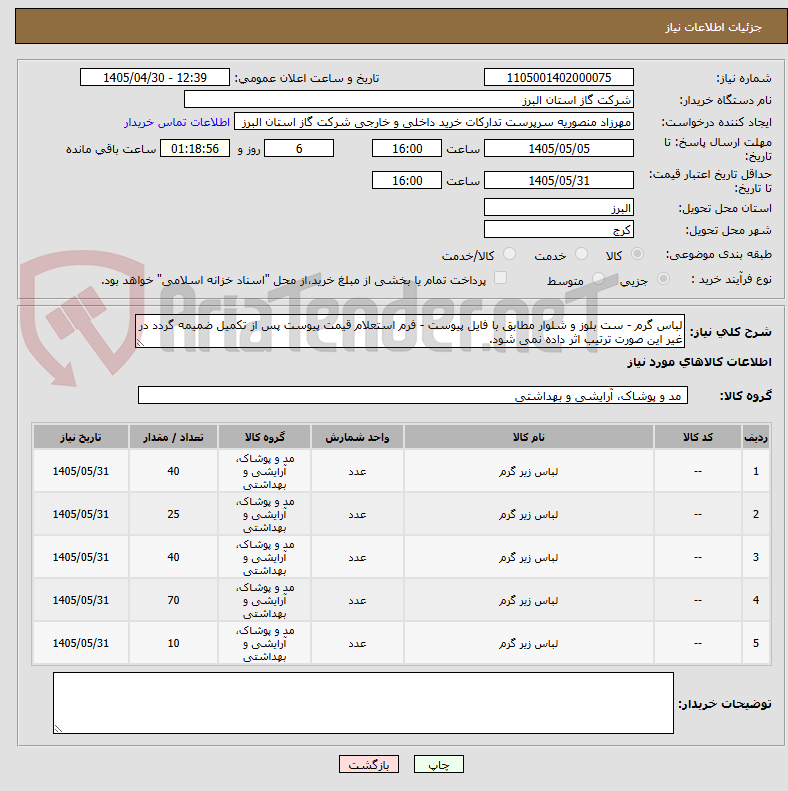Click unit عدد in row 4

tap(357, 600)
